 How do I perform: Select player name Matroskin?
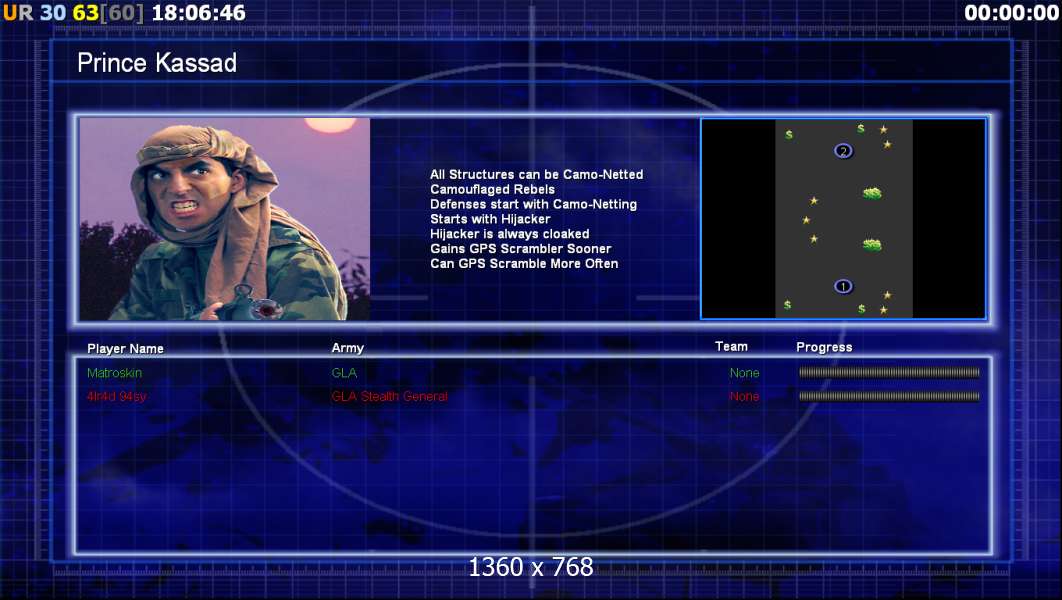coord(114,372)
